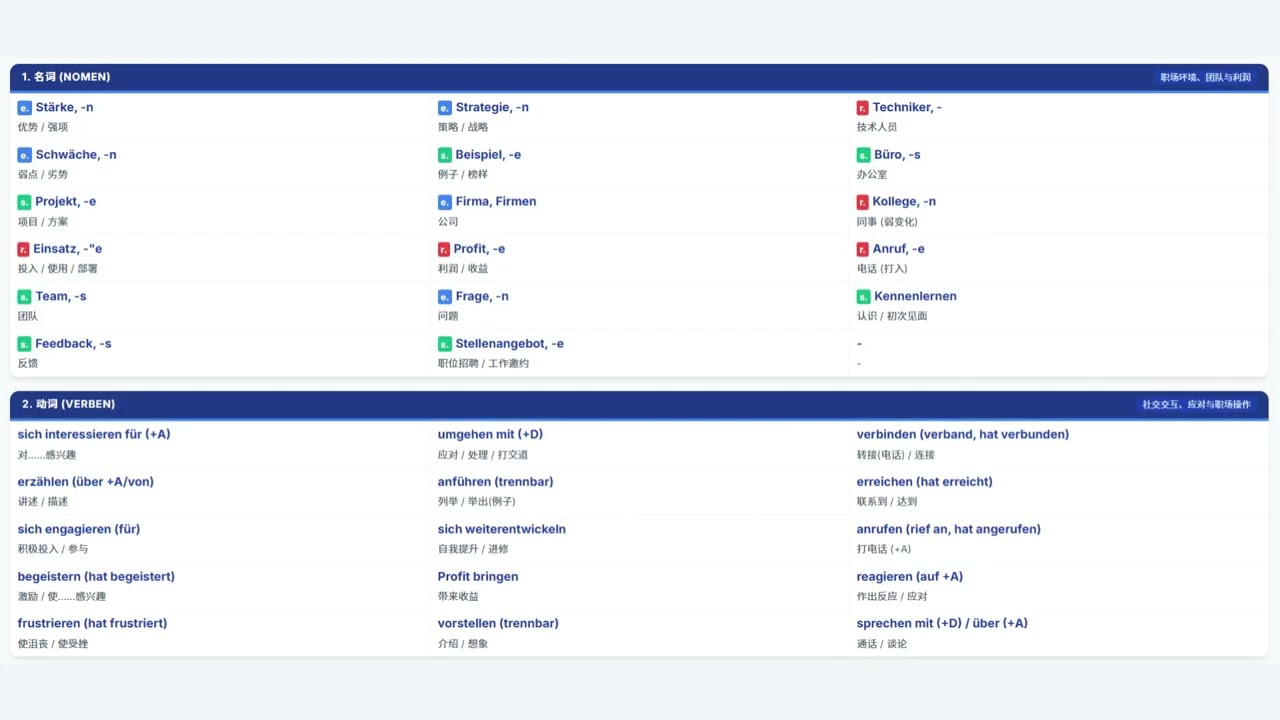The height and width of the screenshot is (720, 1280).
Task: Click the verb frustrieren (hat frustriert)
Action: point(92,624)
